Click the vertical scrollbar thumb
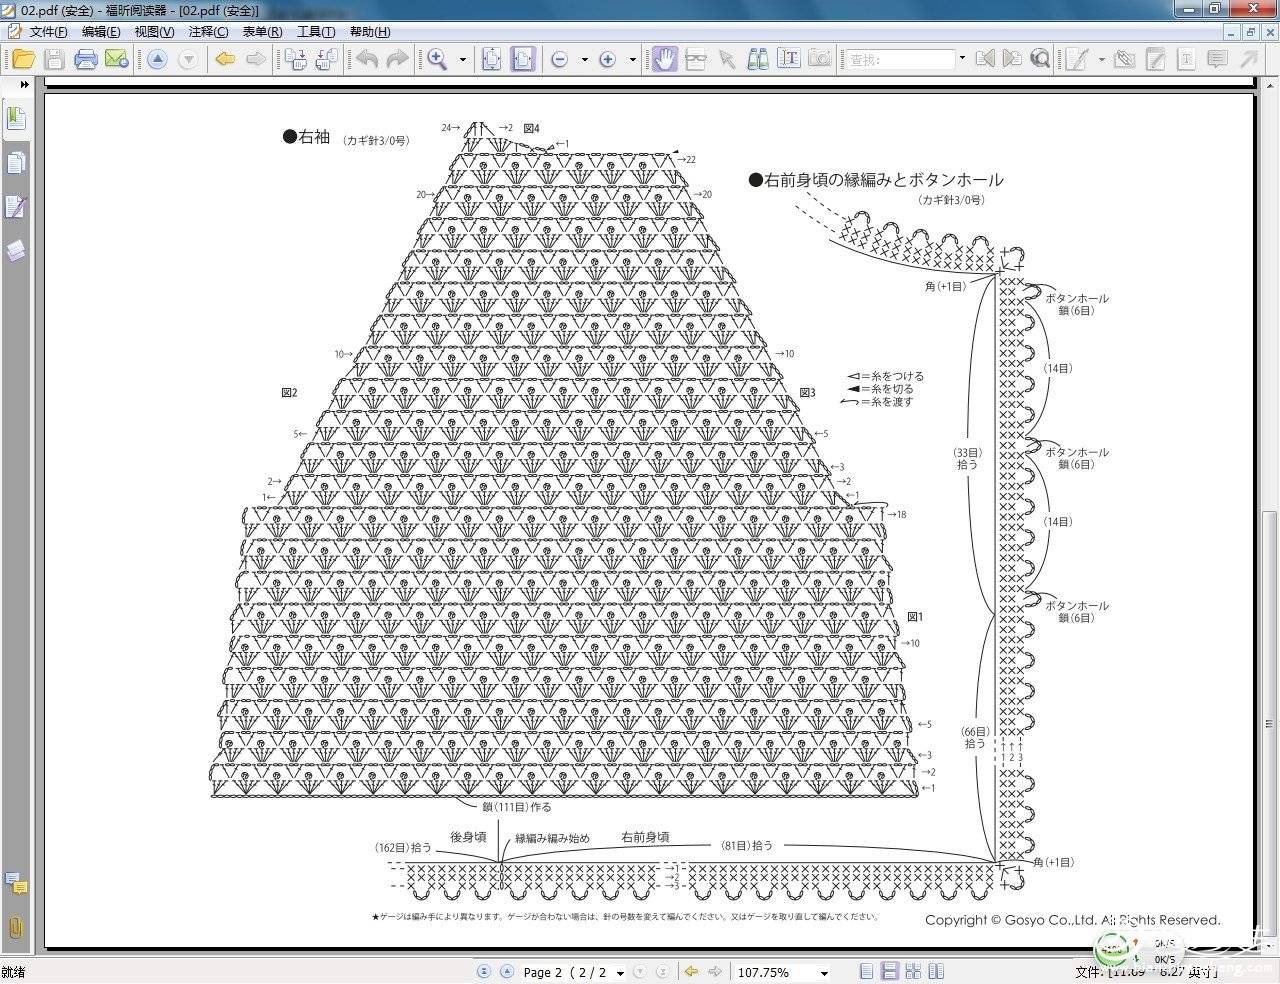 point(1270,727)
